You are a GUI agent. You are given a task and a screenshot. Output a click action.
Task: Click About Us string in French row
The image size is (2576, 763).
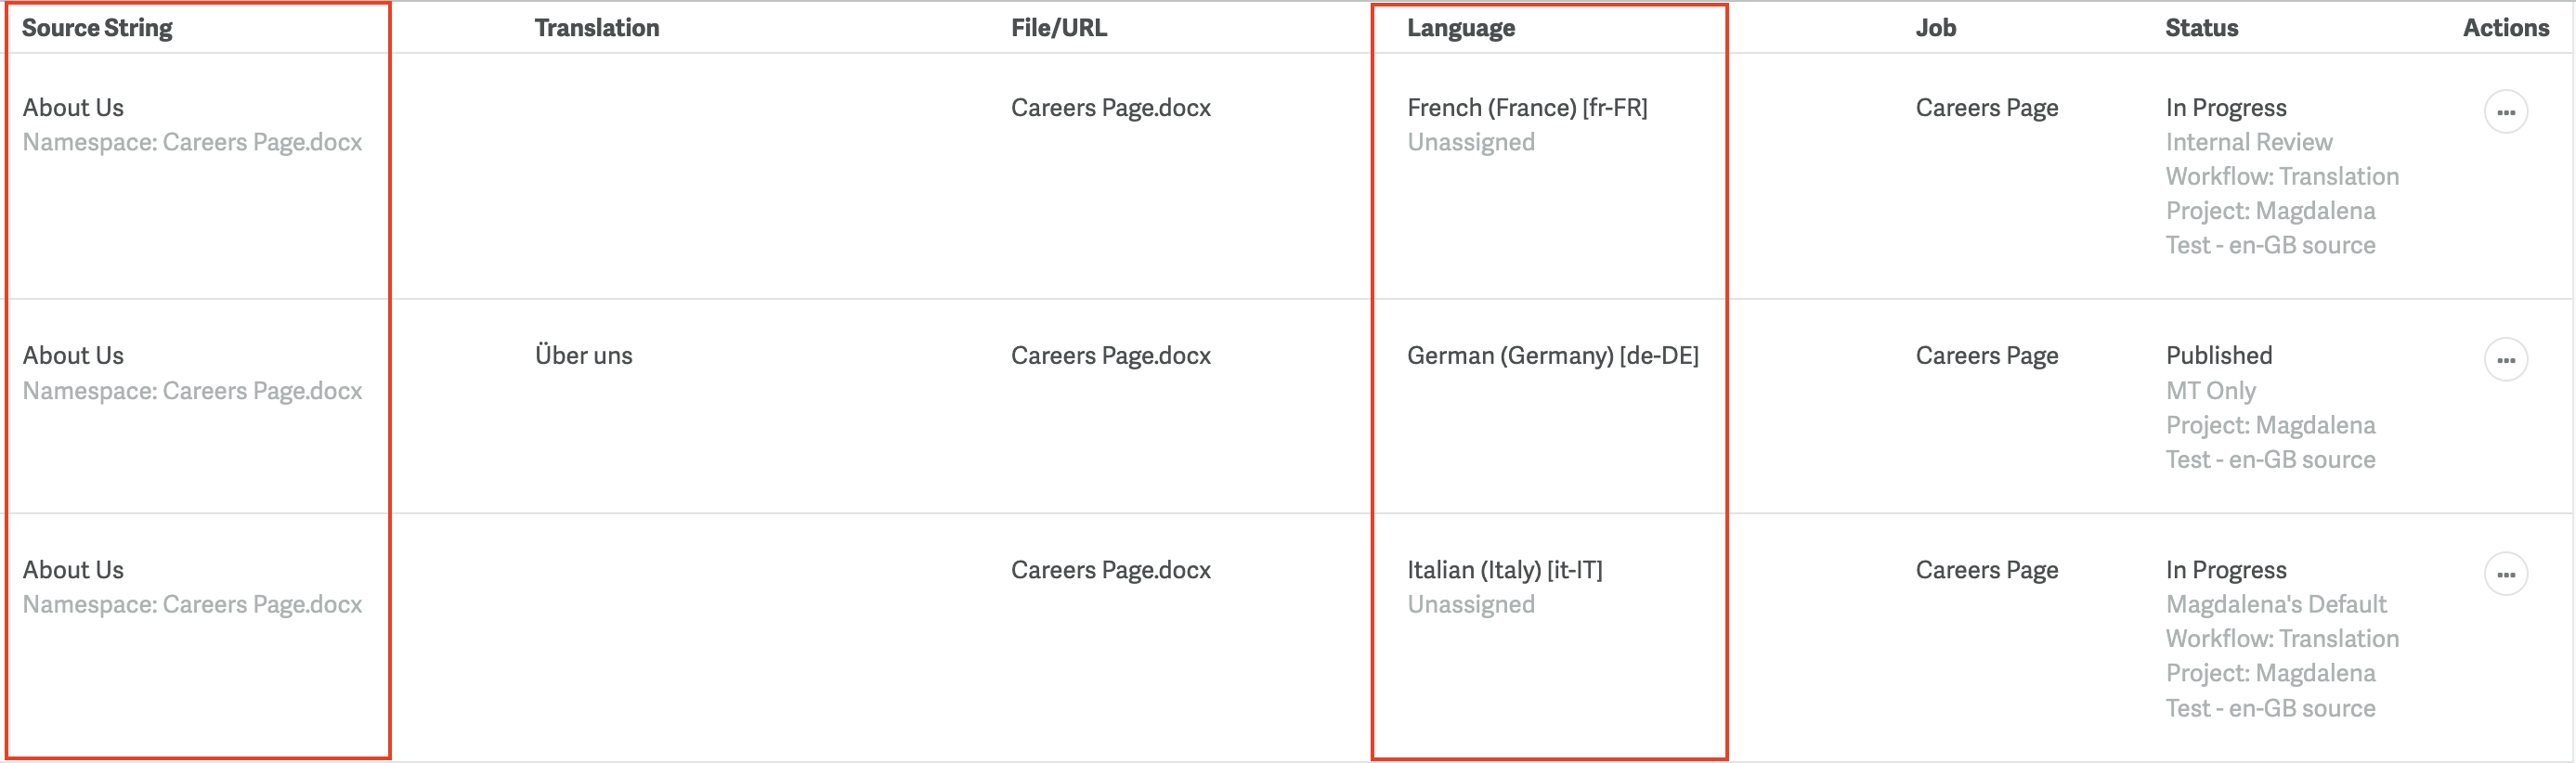73,108
